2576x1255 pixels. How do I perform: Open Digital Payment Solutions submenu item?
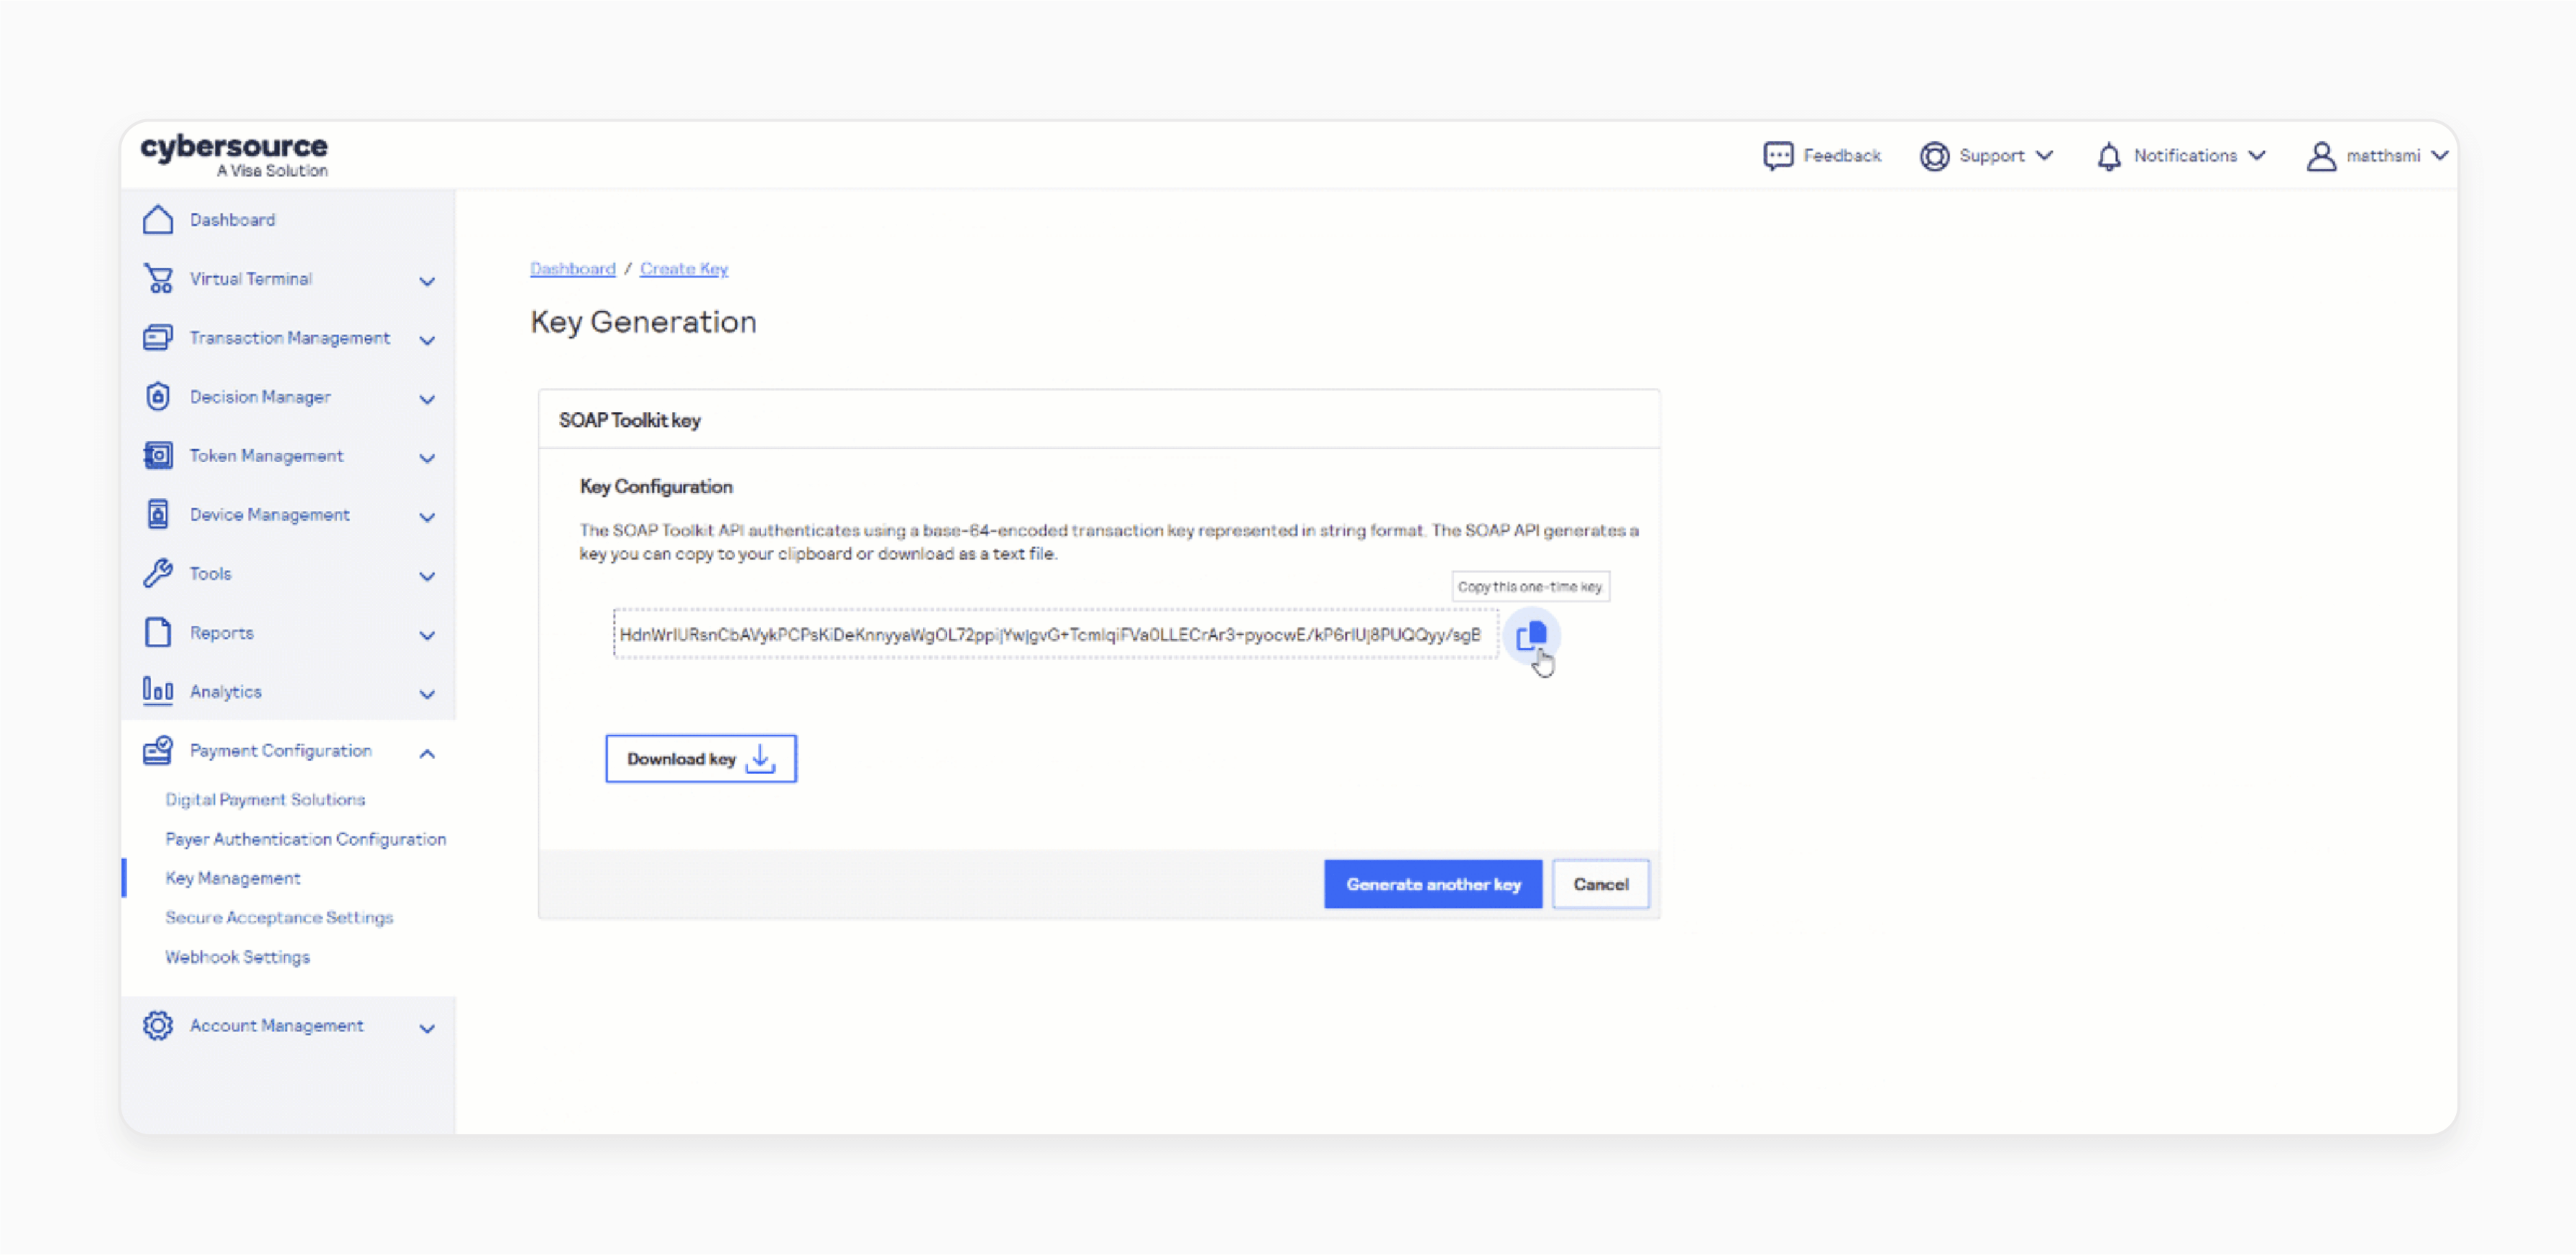(265, 799)
